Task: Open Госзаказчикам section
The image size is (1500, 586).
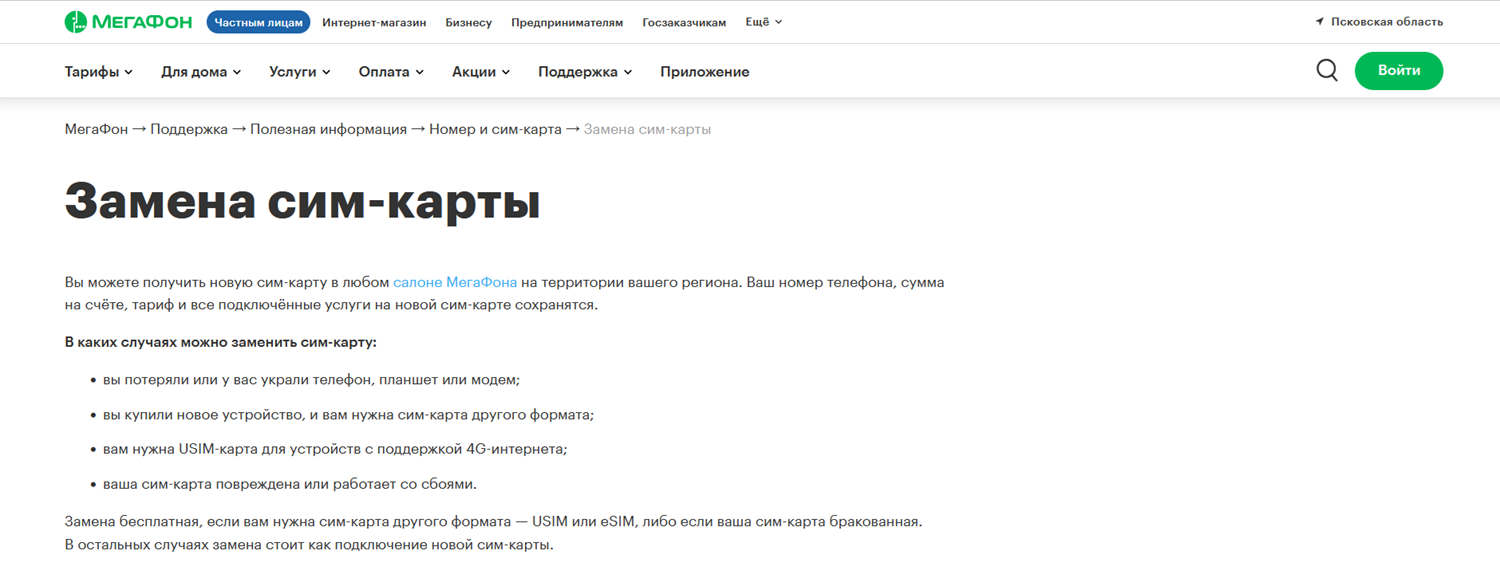Action: click(x=684, y=22)
